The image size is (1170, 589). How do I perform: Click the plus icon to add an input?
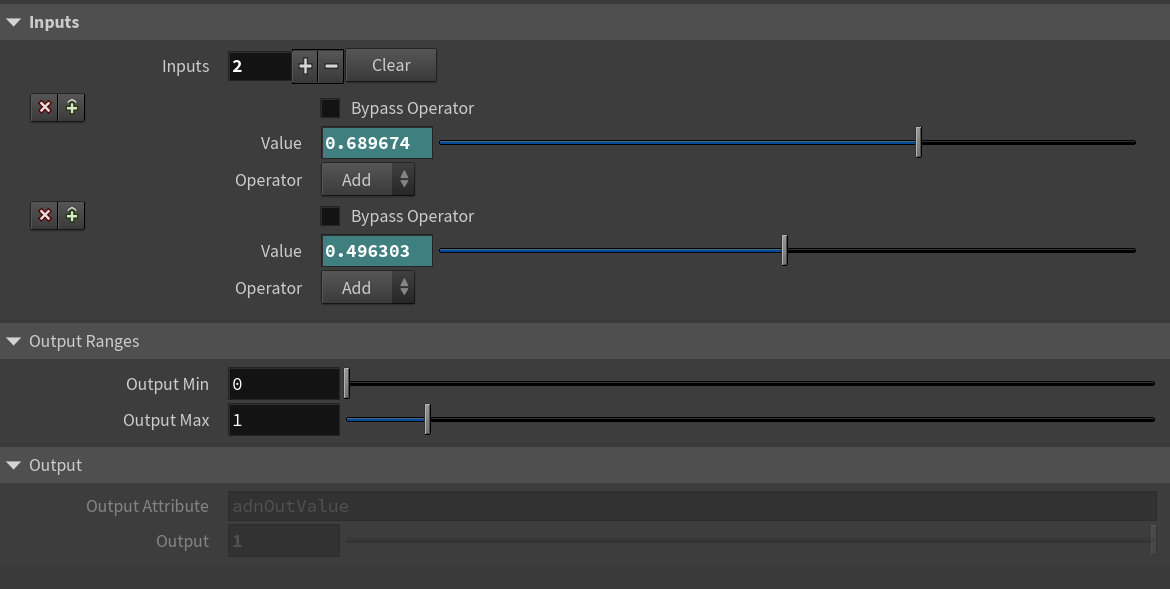tap(306, 66)
